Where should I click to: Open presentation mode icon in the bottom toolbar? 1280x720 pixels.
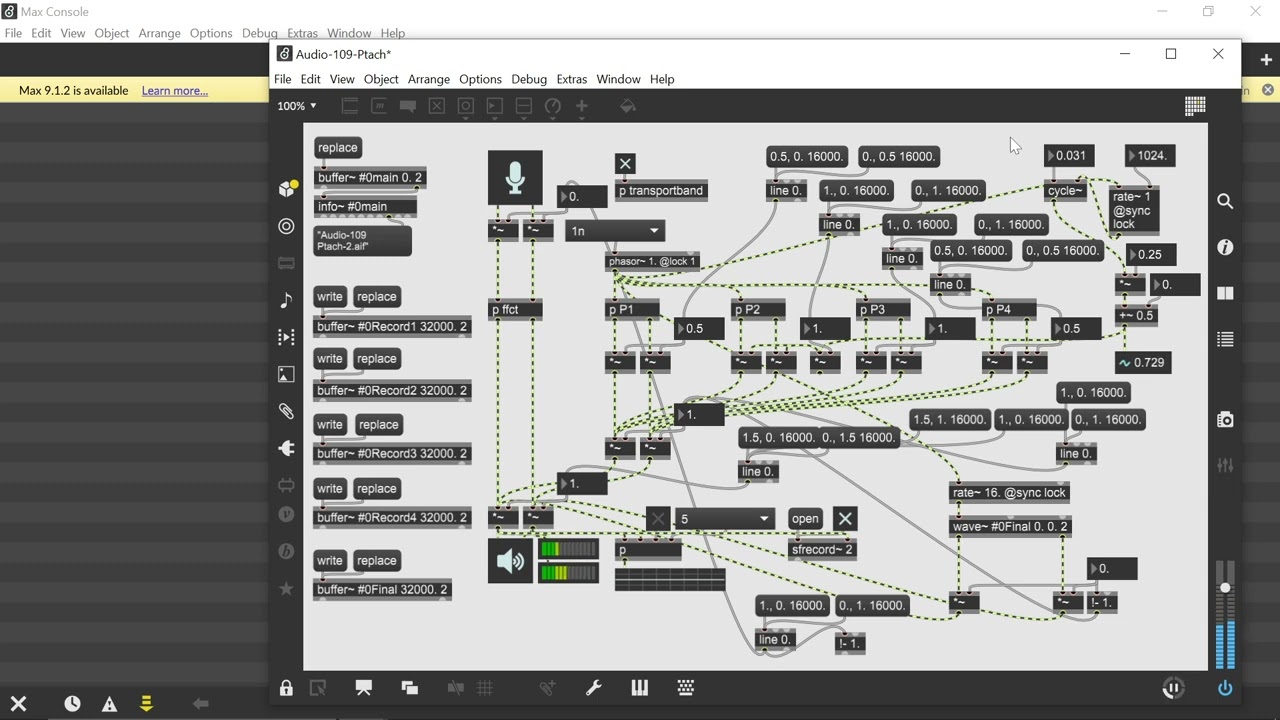[363, 688]
